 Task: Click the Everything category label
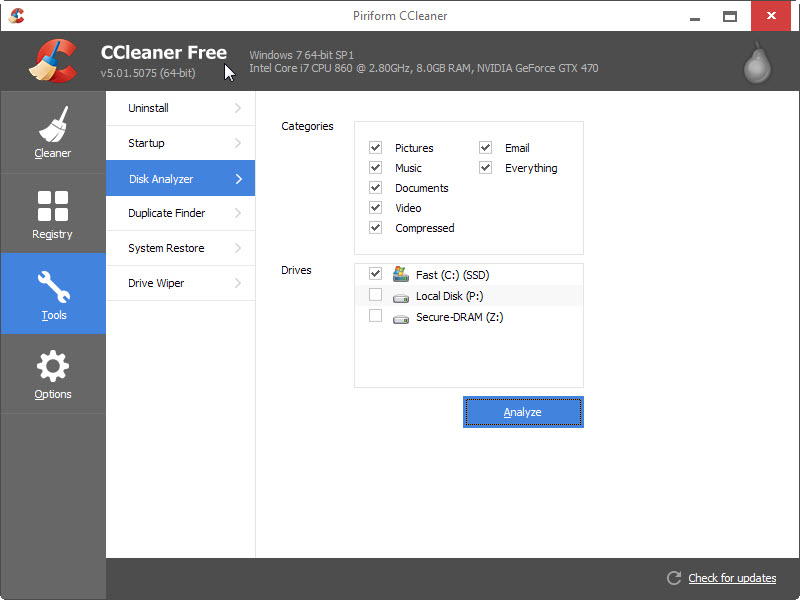(531, 168)
